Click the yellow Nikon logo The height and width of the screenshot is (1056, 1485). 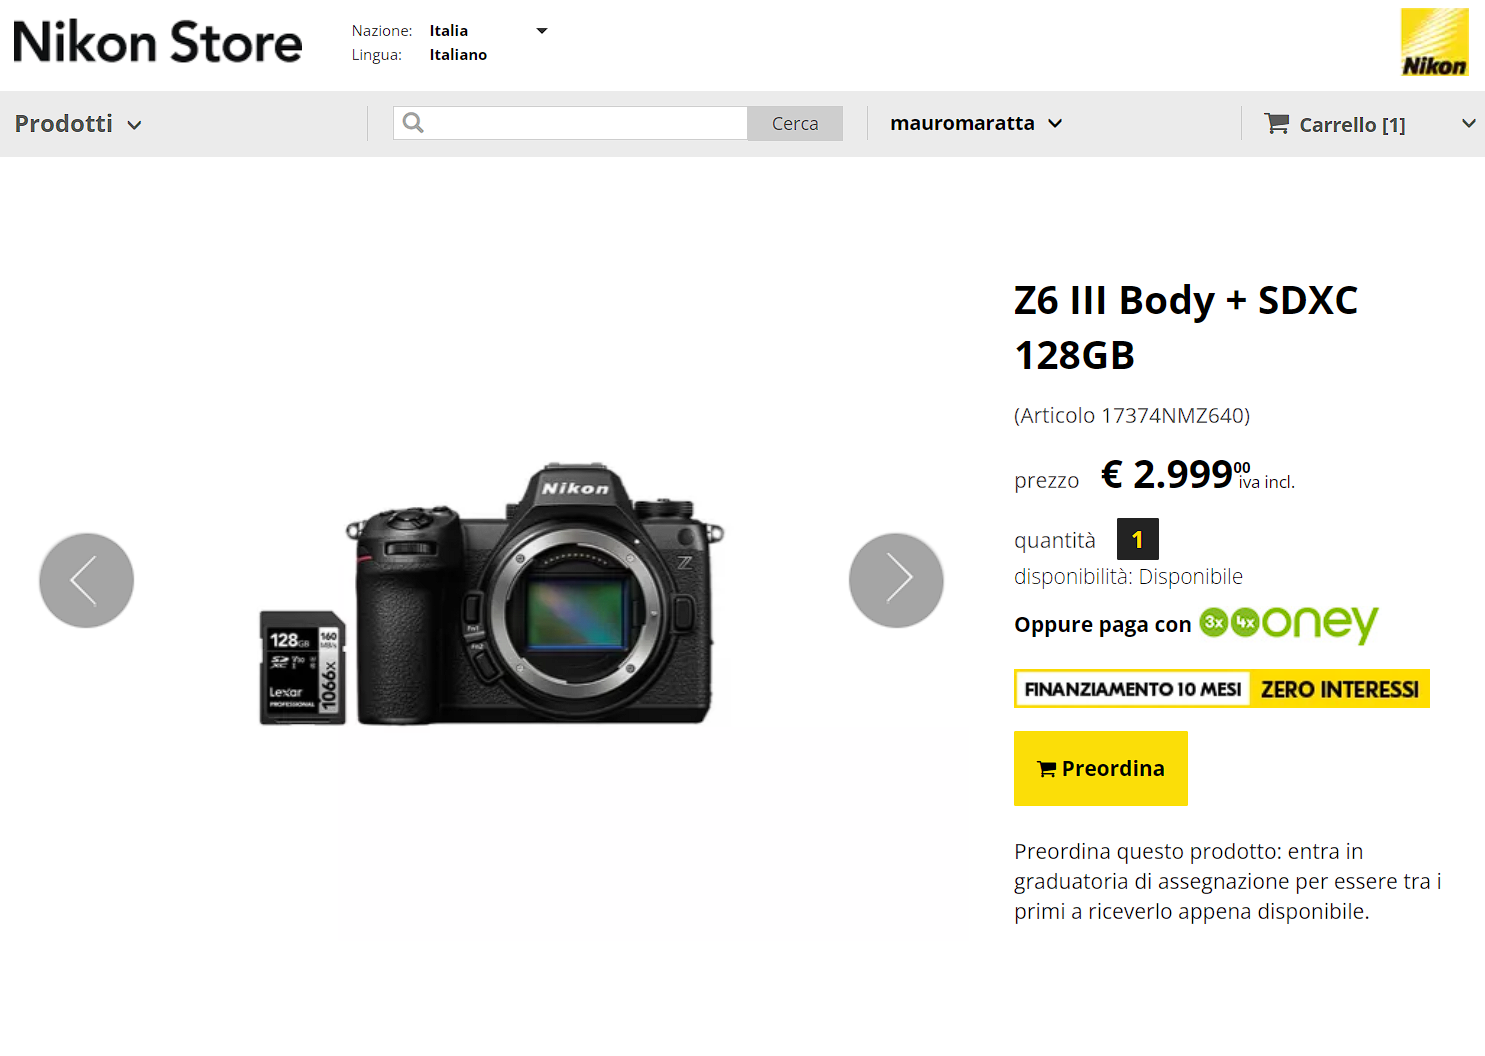click(1435, 42)
